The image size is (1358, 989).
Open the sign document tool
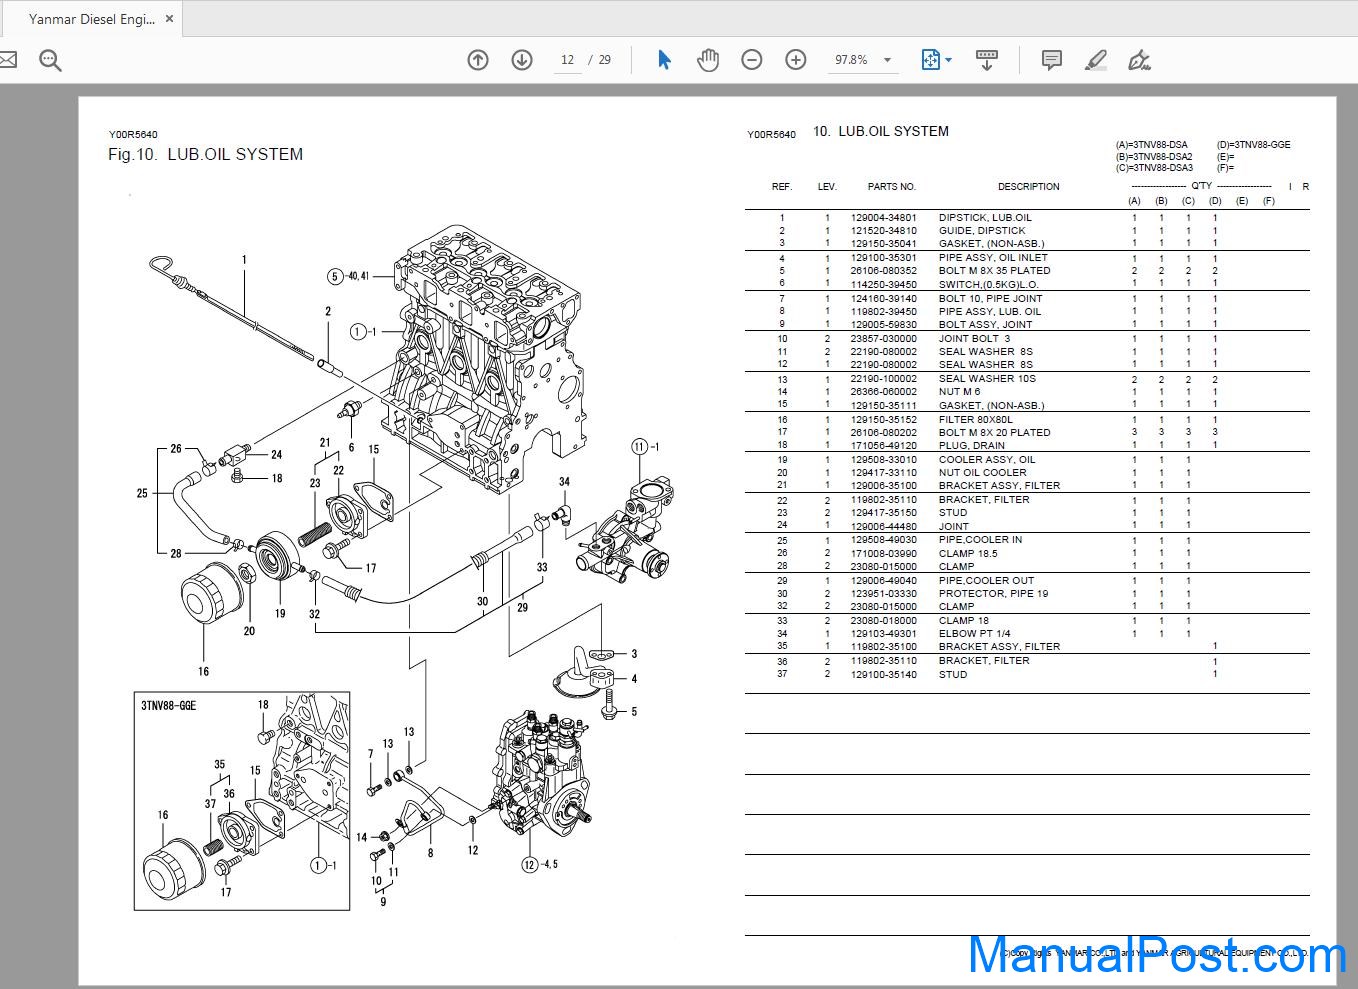point(1140,60)
